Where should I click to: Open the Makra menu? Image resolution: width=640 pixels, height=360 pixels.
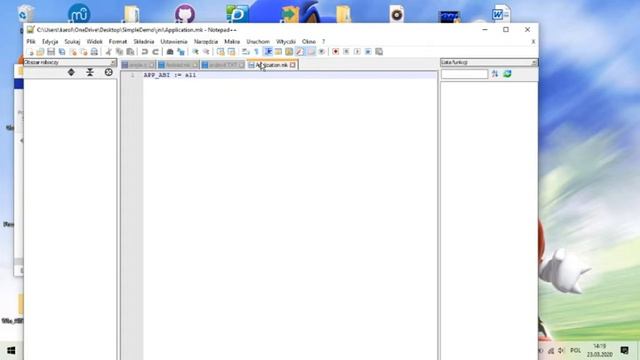point(232,42)
